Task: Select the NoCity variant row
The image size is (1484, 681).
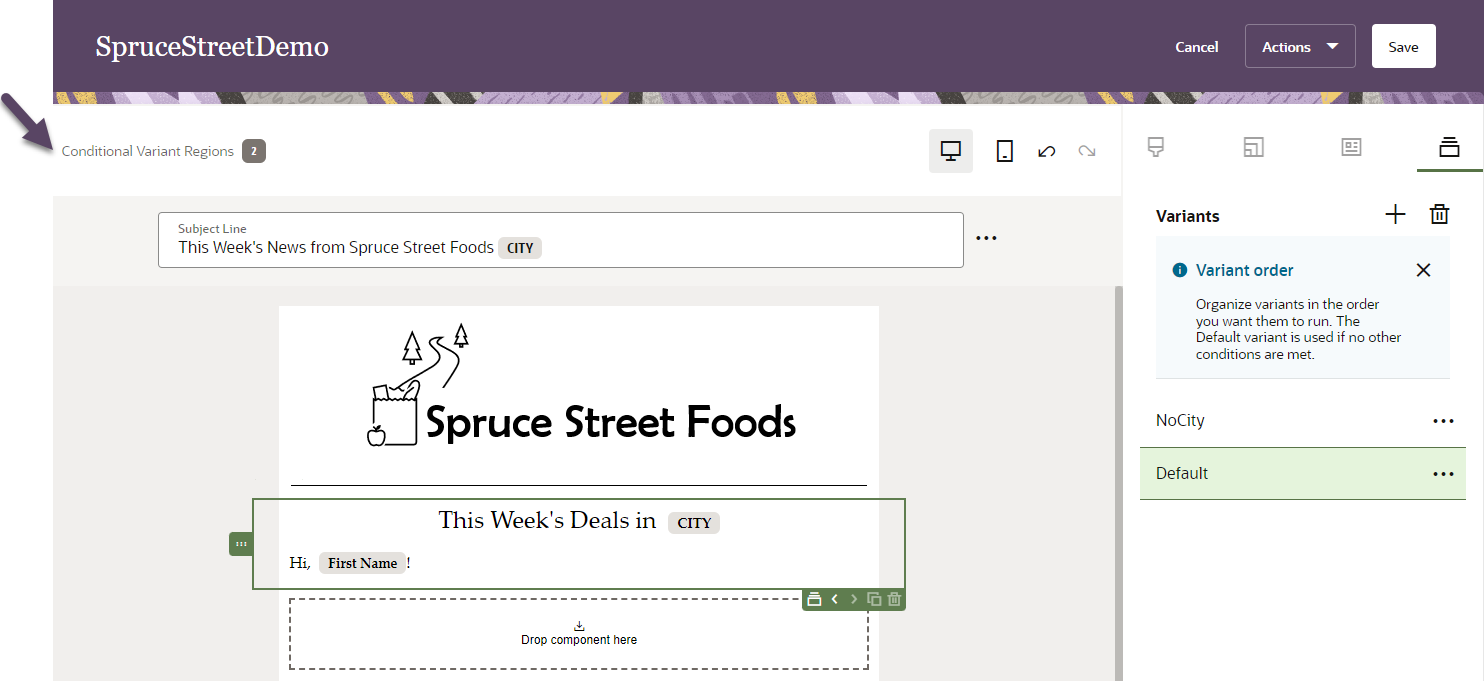Action: (1303, 421)
